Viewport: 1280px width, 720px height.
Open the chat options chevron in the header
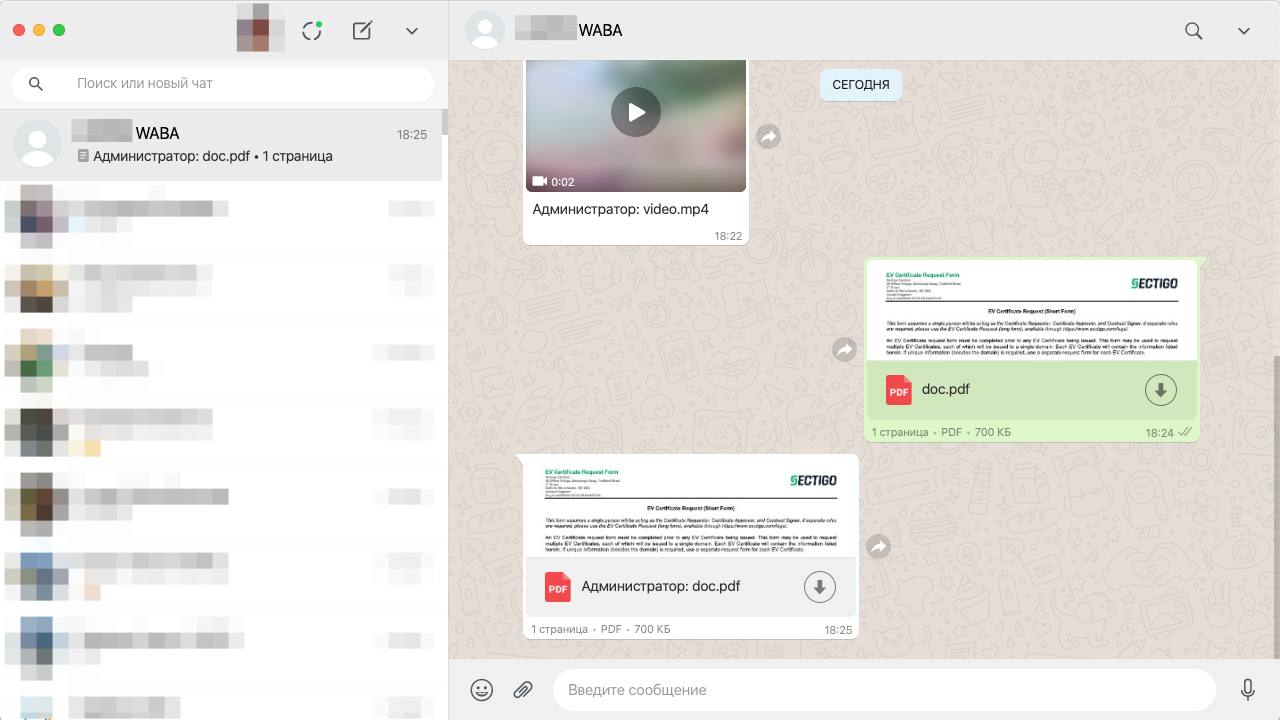(1244, 31)
